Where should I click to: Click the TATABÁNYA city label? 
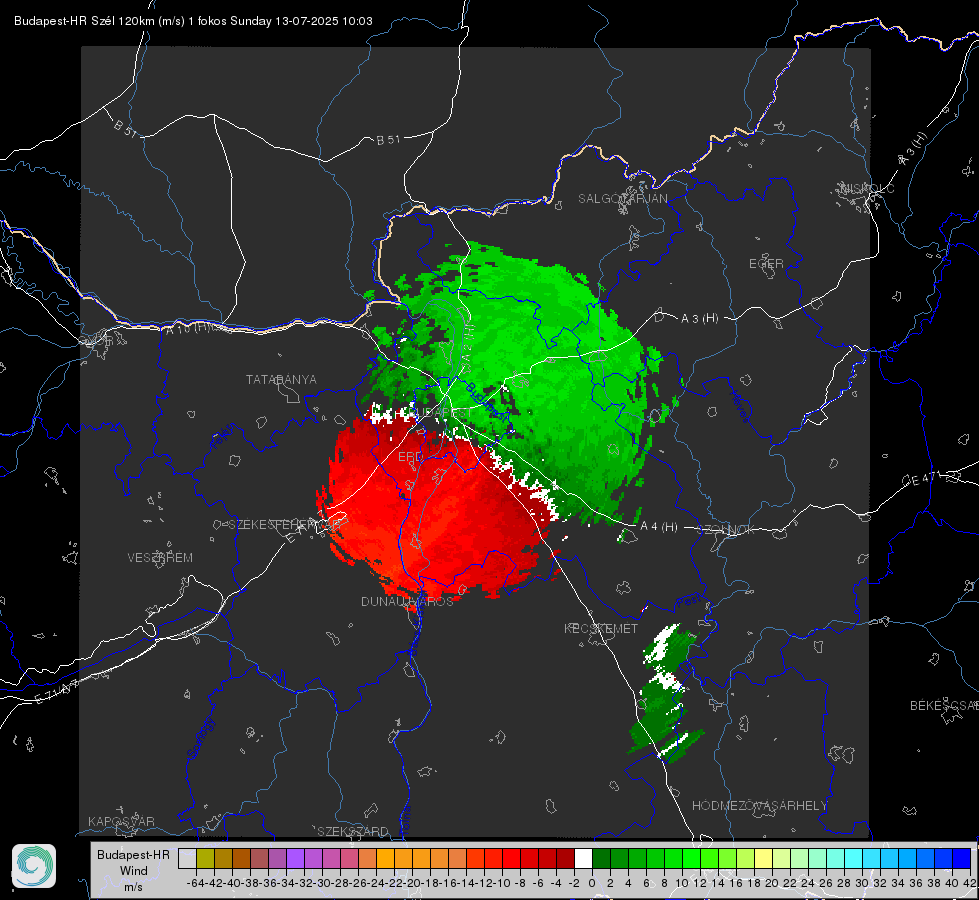point(281,380)
